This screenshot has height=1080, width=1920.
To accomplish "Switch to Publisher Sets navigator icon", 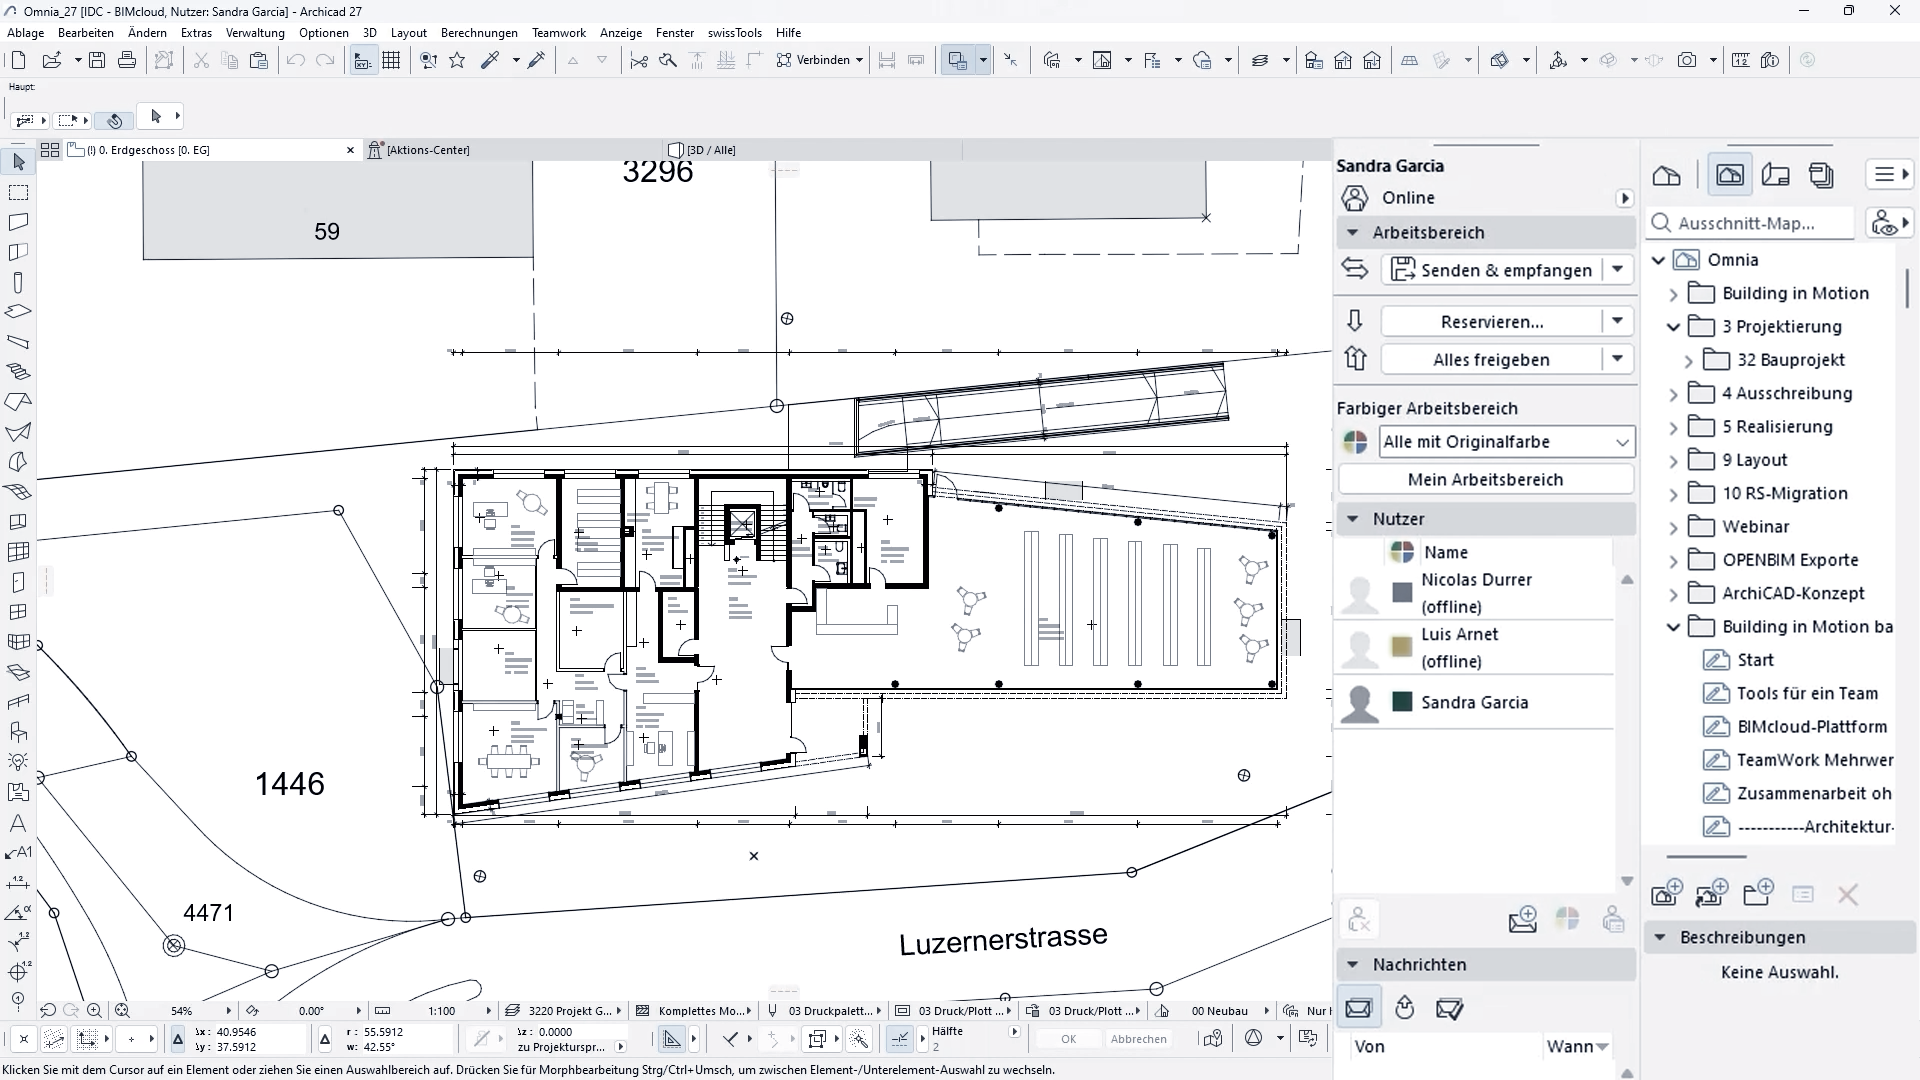I will 1822,175.
